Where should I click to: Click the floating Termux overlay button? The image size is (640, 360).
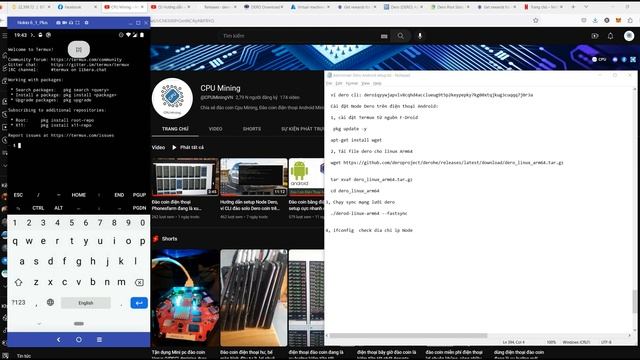(x=79, y=49)
